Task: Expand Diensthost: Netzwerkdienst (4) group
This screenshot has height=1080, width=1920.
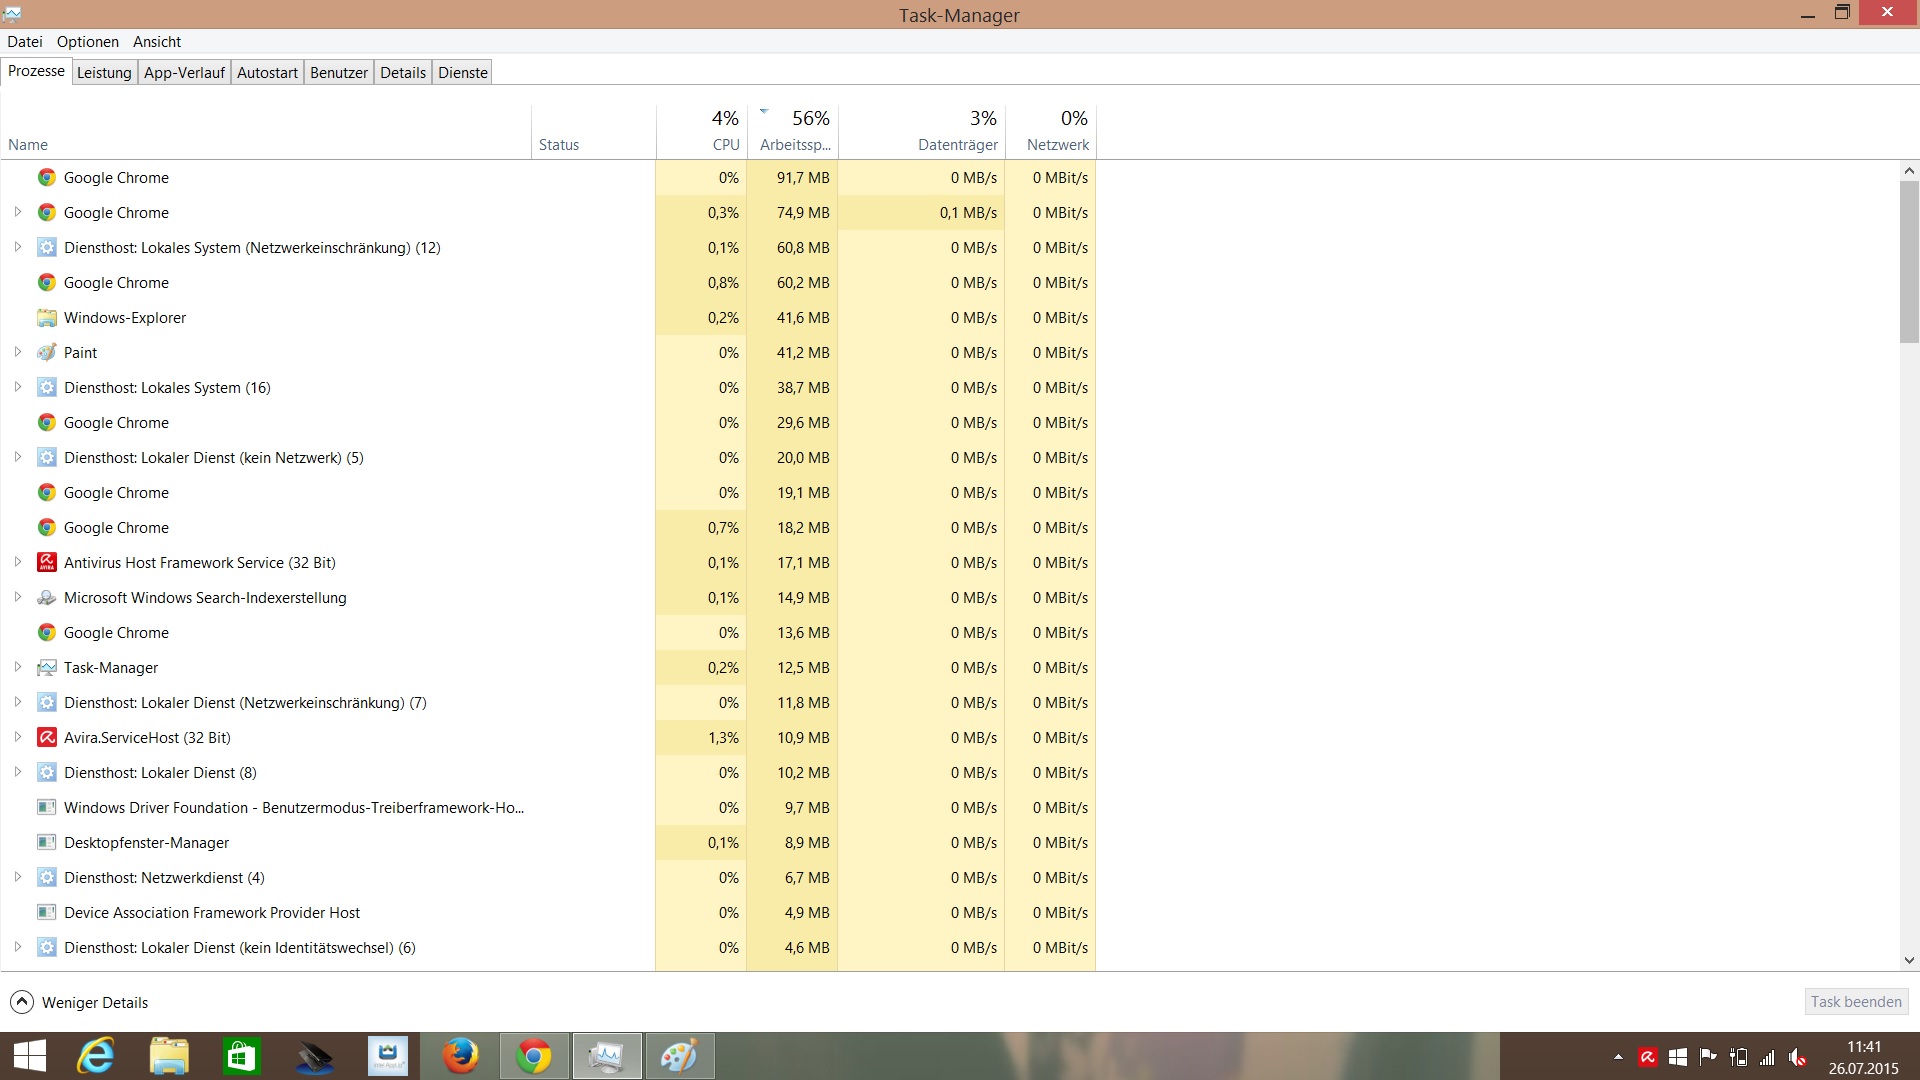Action: (17, 877)
